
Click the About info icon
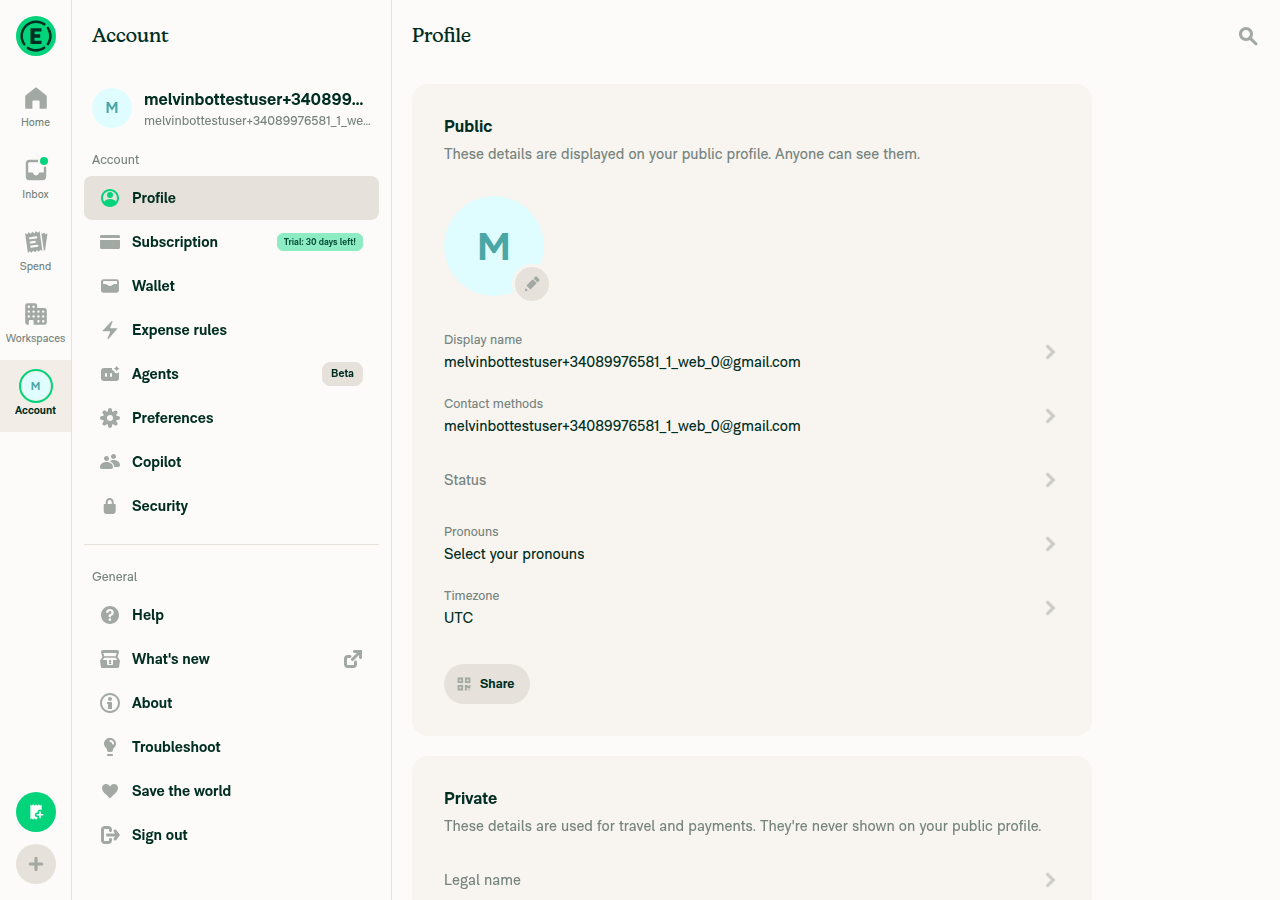[x=111, y=703]
